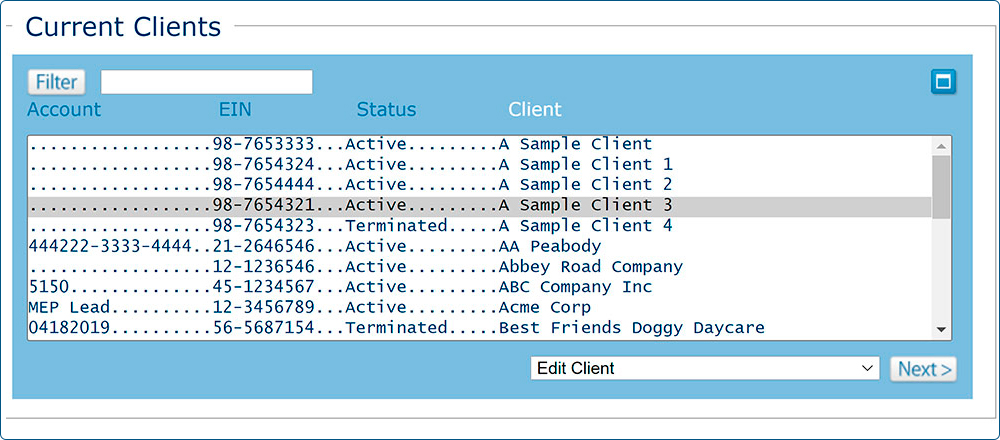Viewport: 1000px width, 440px height.
Task: Click the list scrollbar down arrow
Action: pyautogui.click(x=941, y=330)
